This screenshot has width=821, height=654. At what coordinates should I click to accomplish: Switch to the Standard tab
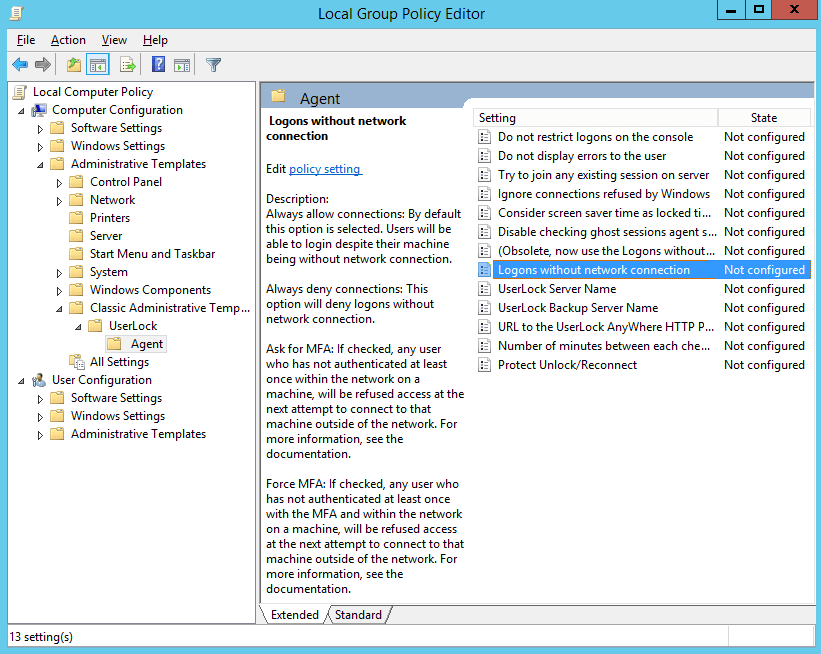click(x=357, y=615)
